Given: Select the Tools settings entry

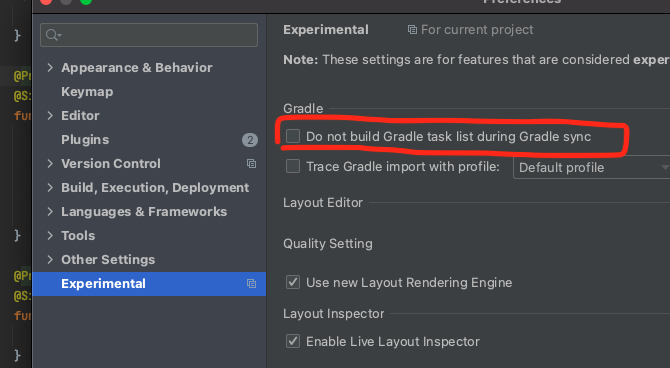Looking at the screenshot, I should (x=78, y=236).
